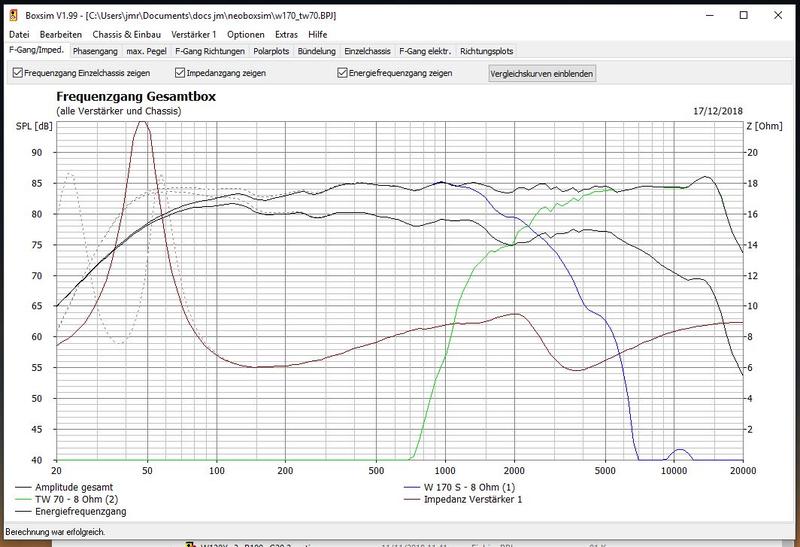Image resolution: width=800 pixels, height=547 pixels.
Task: Open the Polarplots tab
Action: pos(271,51)
